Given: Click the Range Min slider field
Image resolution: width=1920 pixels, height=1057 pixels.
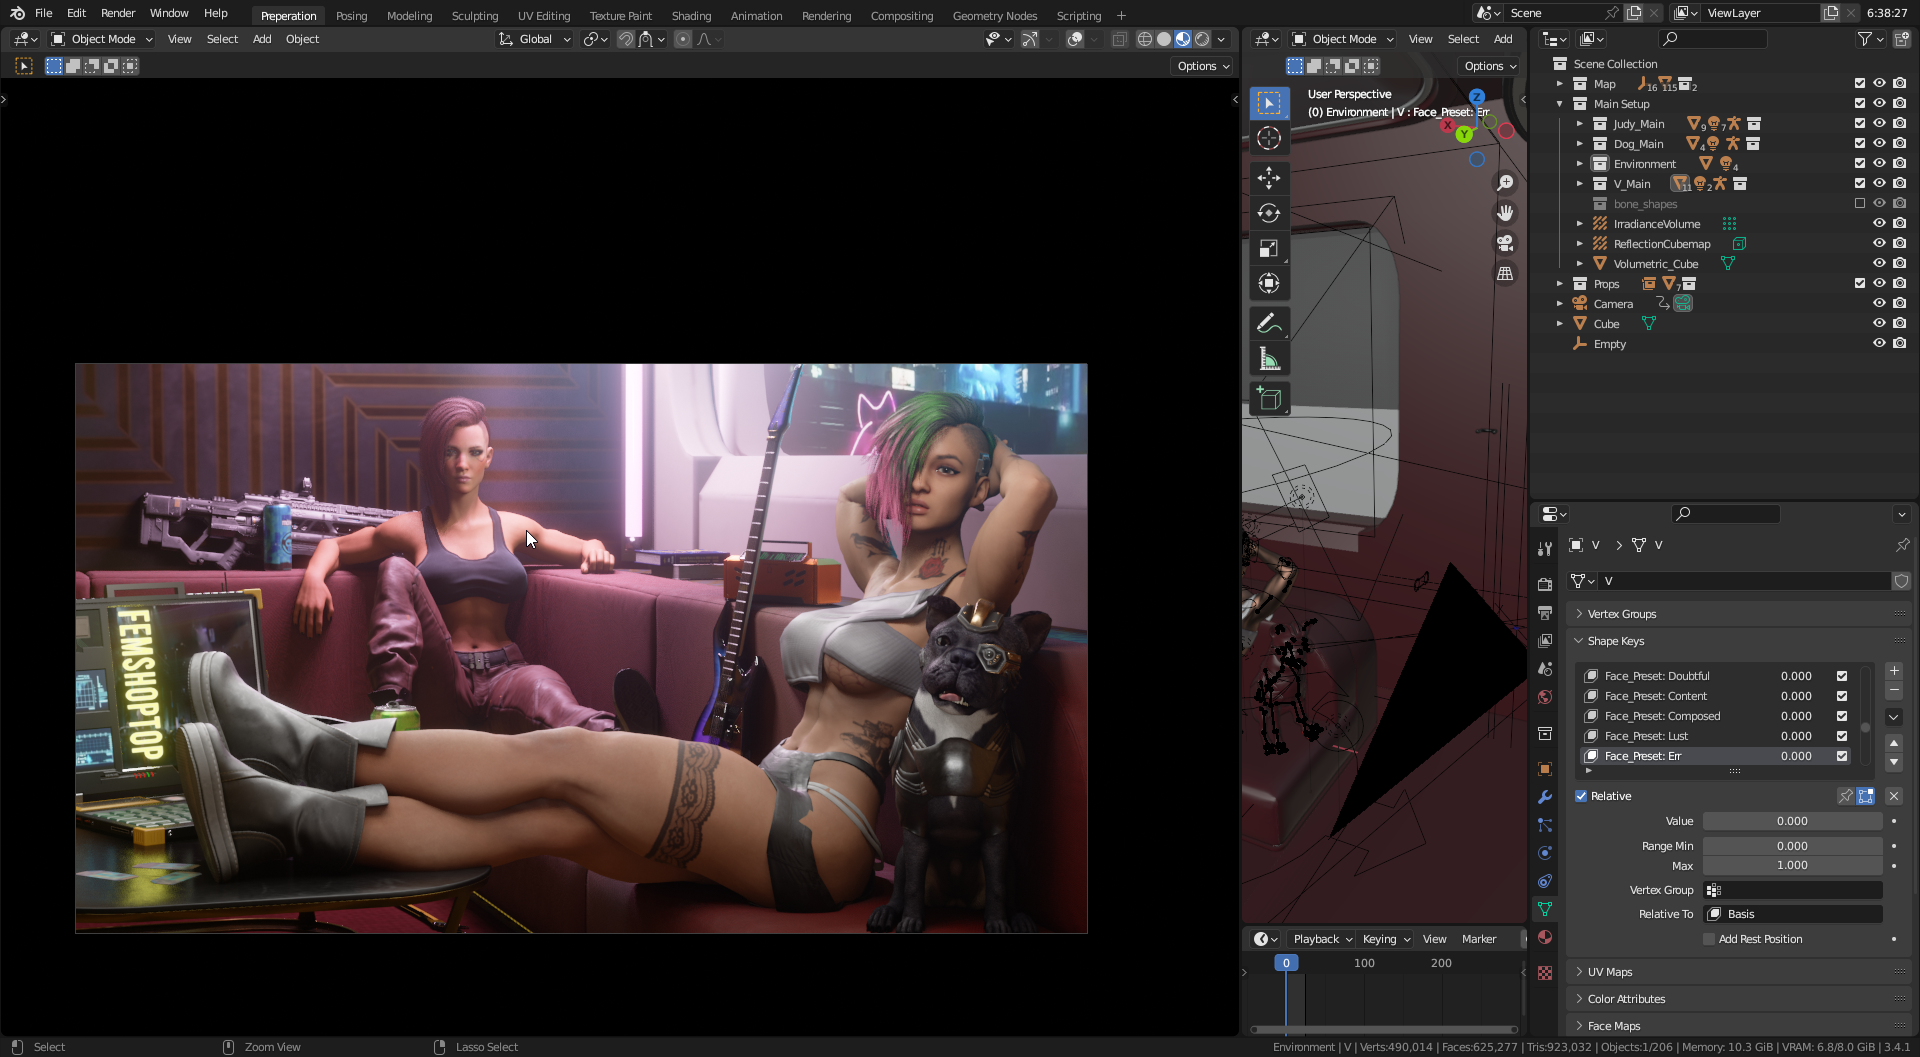Looking at the screenshot, I should [1792, 846].
